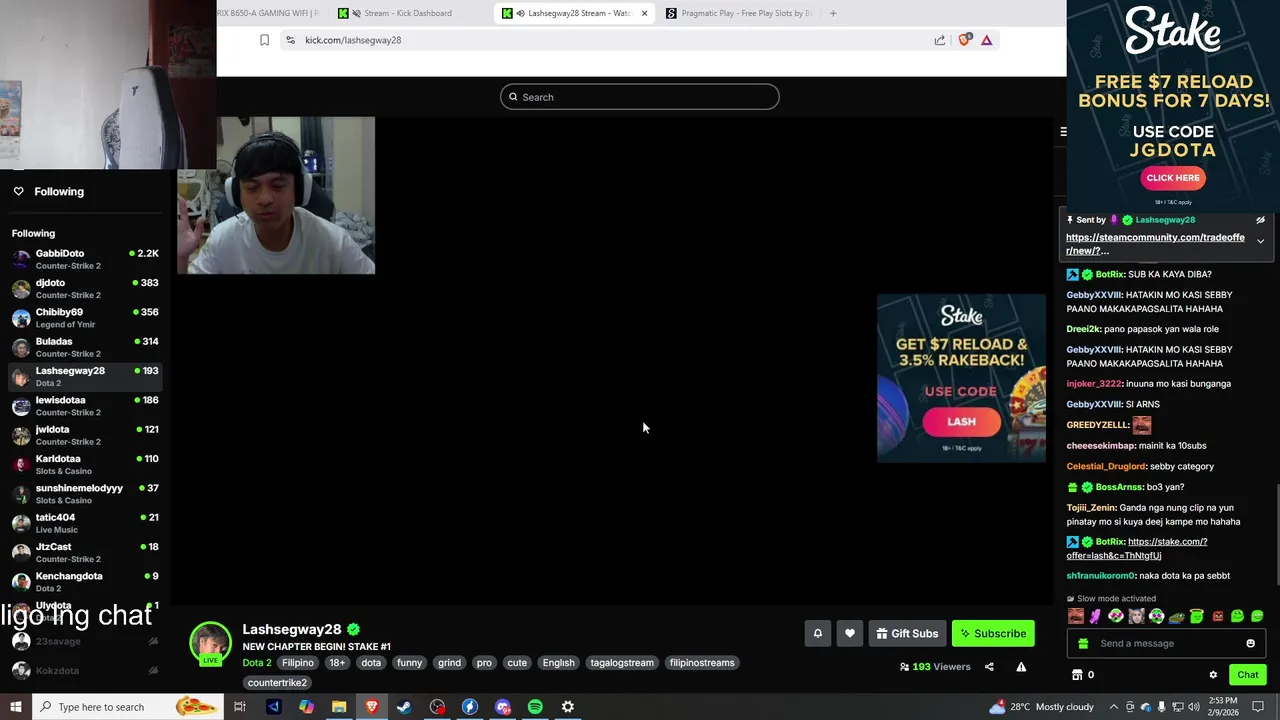Viewport: 1280px width, 720px height.
Task: Close the Lashsegway28 Stream tab
Action: pyautogui.click(x=644, y=13)
